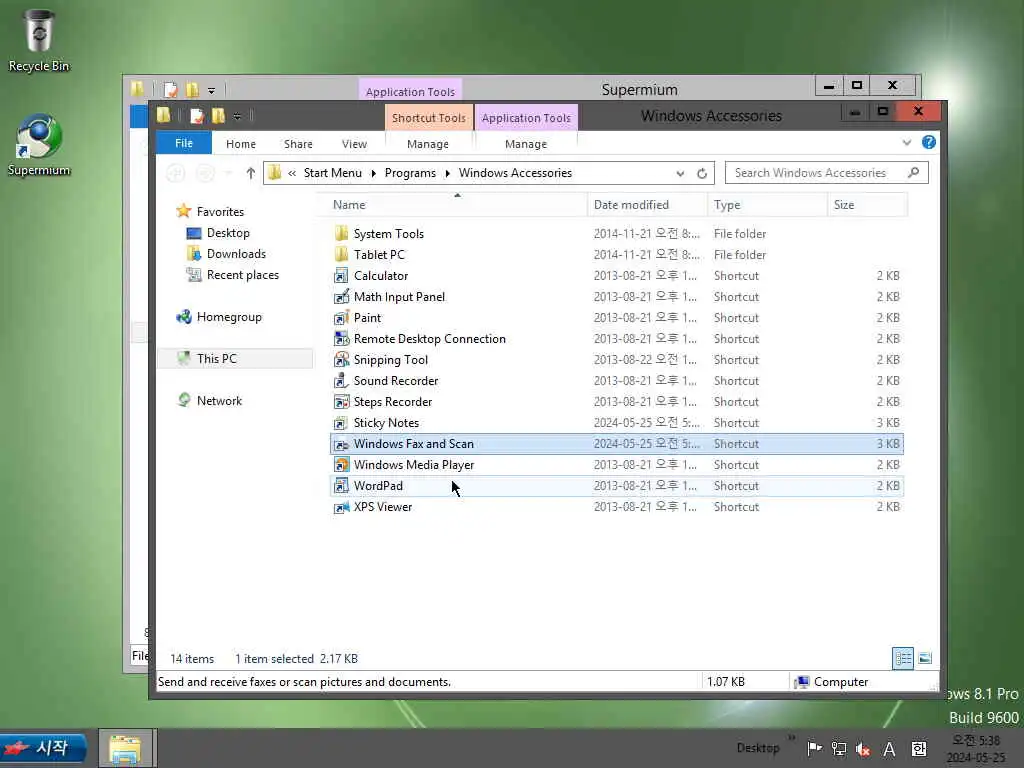The height and width of the screenshot is (768, 1024).
Task: Click the breadcrumb double-chevron for hidden path
Action: [x=292, y=173]
